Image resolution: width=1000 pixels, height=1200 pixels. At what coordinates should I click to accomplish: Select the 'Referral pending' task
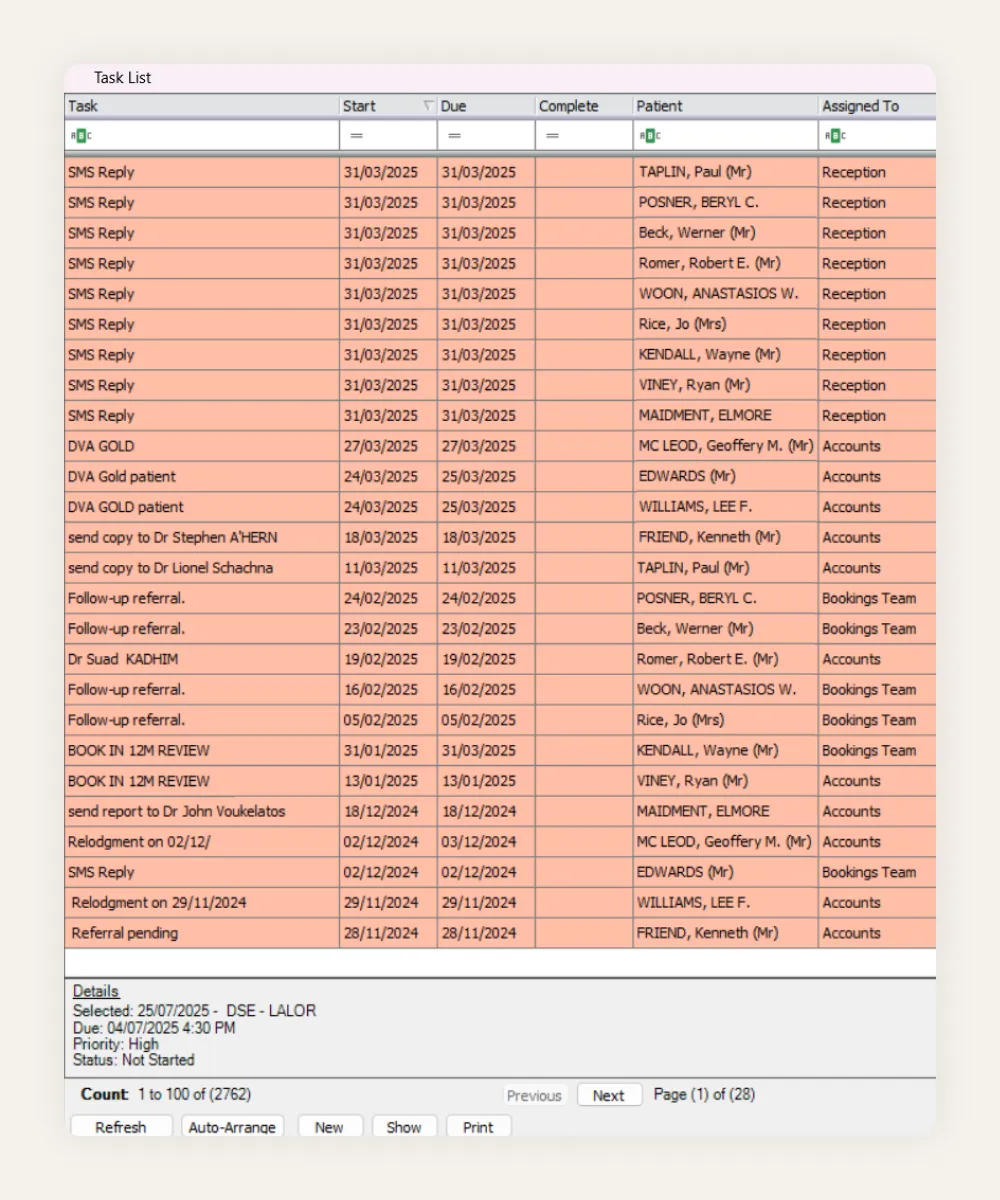click(202, 933)
